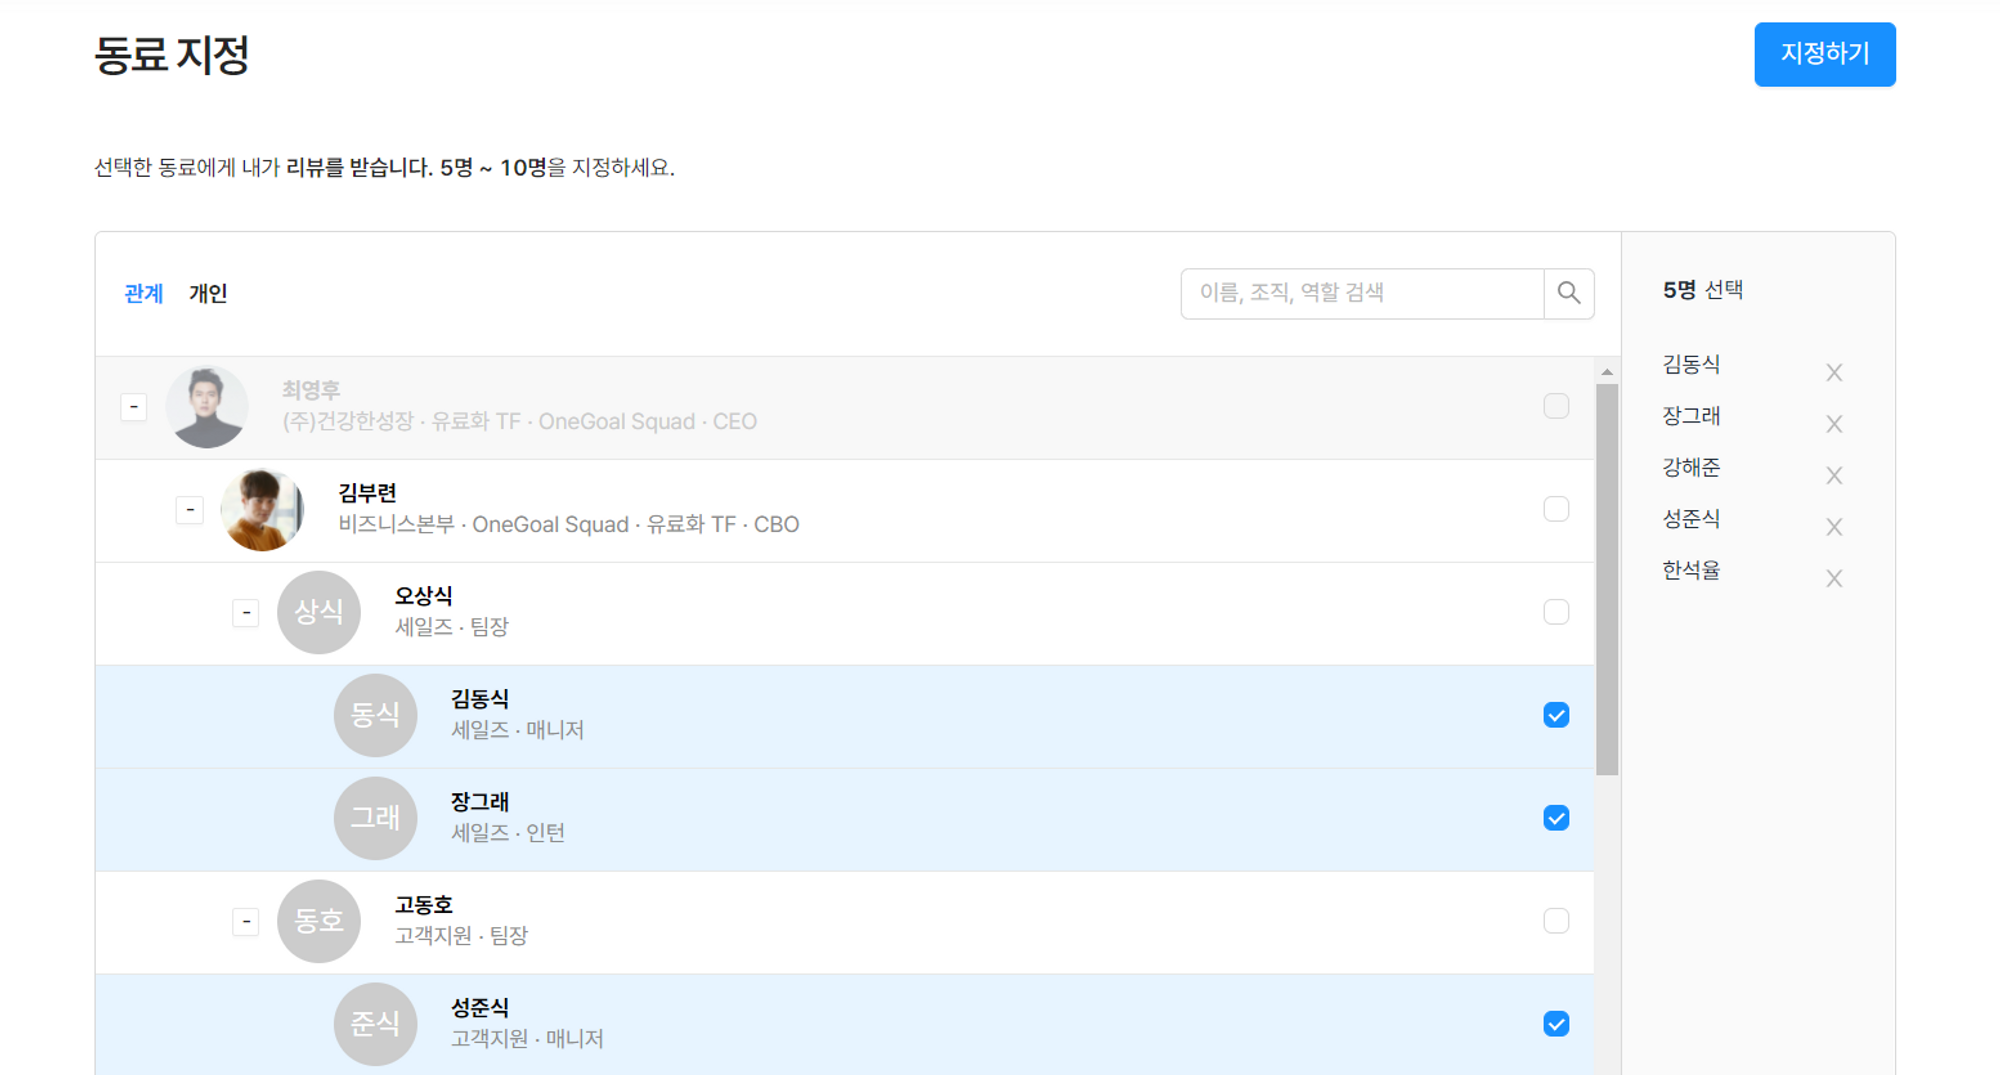Check the 김부련 checkbox
This screenshot has width=2000, height=1075.
1556,509
